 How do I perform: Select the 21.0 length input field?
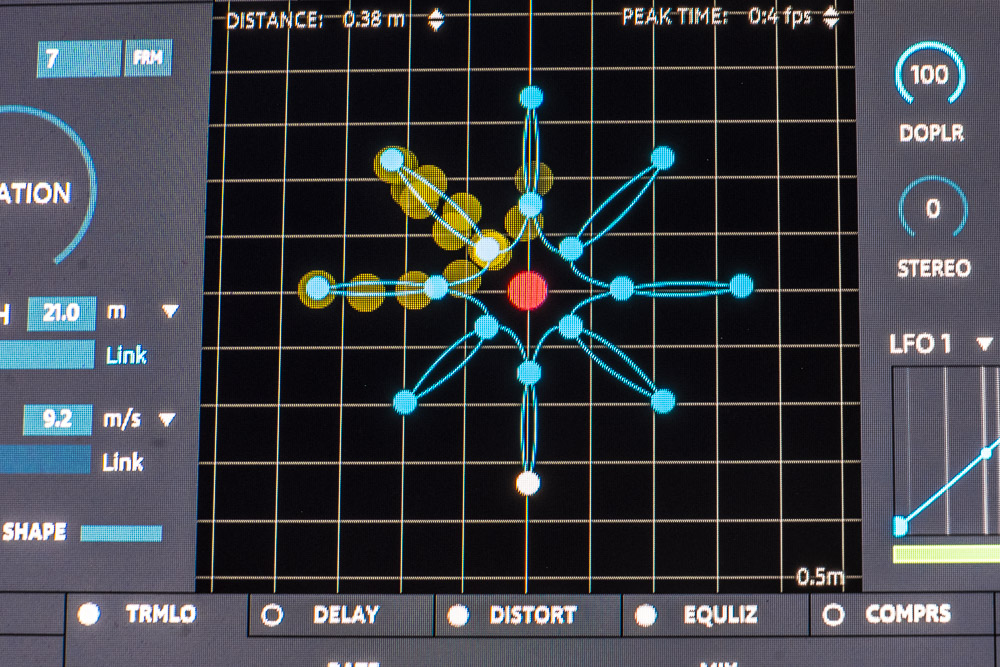61,313
